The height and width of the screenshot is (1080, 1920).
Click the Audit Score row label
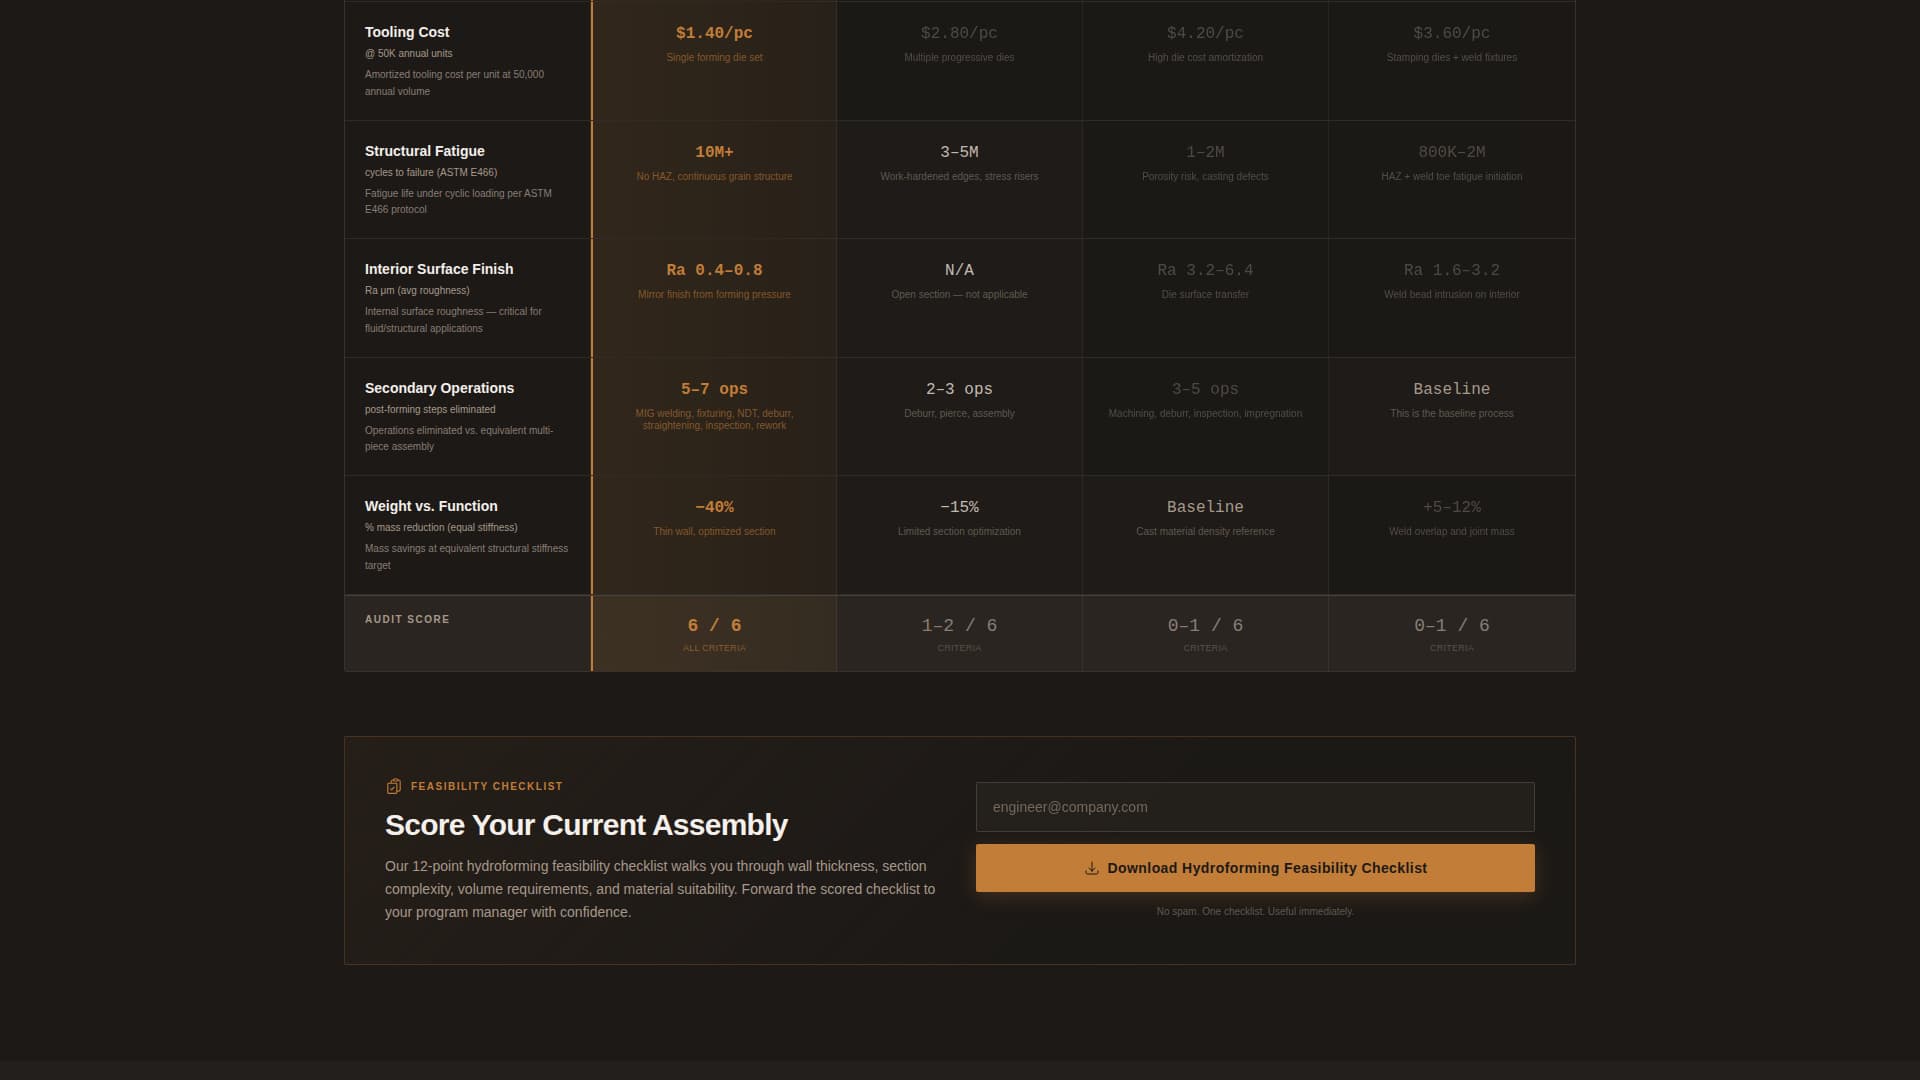[407, 620]
